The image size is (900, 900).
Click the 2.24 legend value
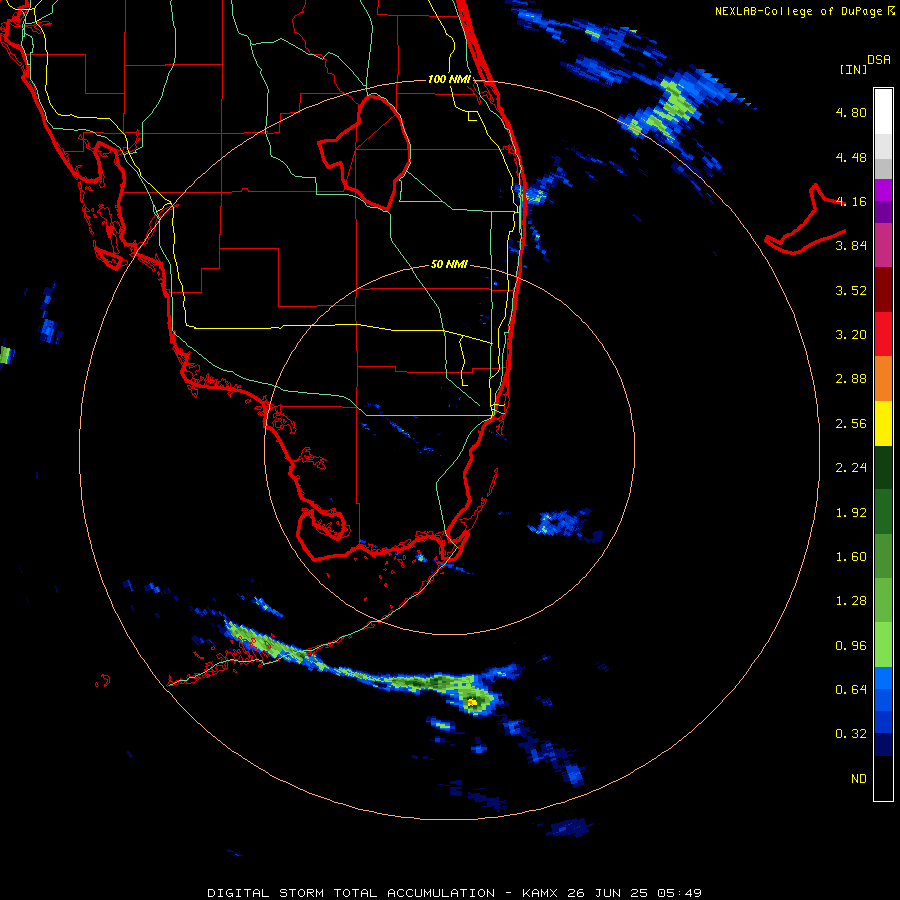coord(851,468)
